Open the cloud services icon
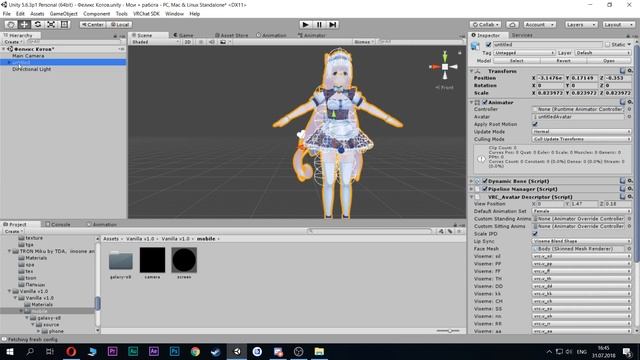Viewport: 640px width, 360px height. (x=512, y=24)
